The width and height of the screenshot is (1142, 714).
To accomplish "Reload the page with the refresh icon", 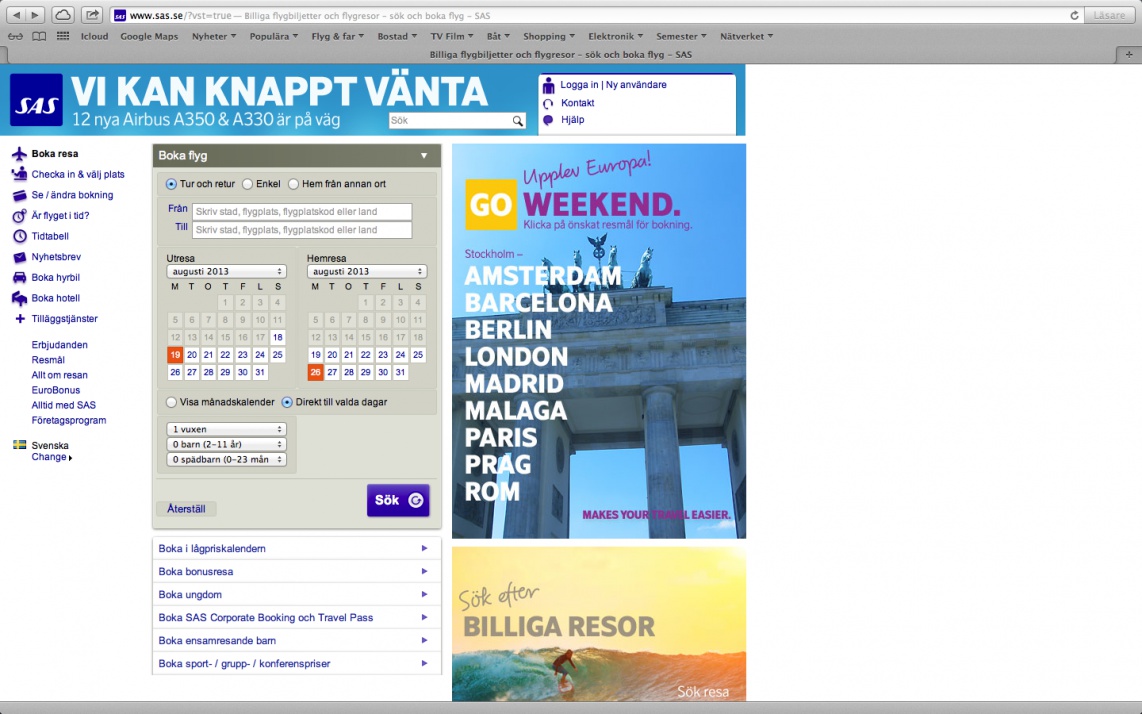I will click(1074, 15).
